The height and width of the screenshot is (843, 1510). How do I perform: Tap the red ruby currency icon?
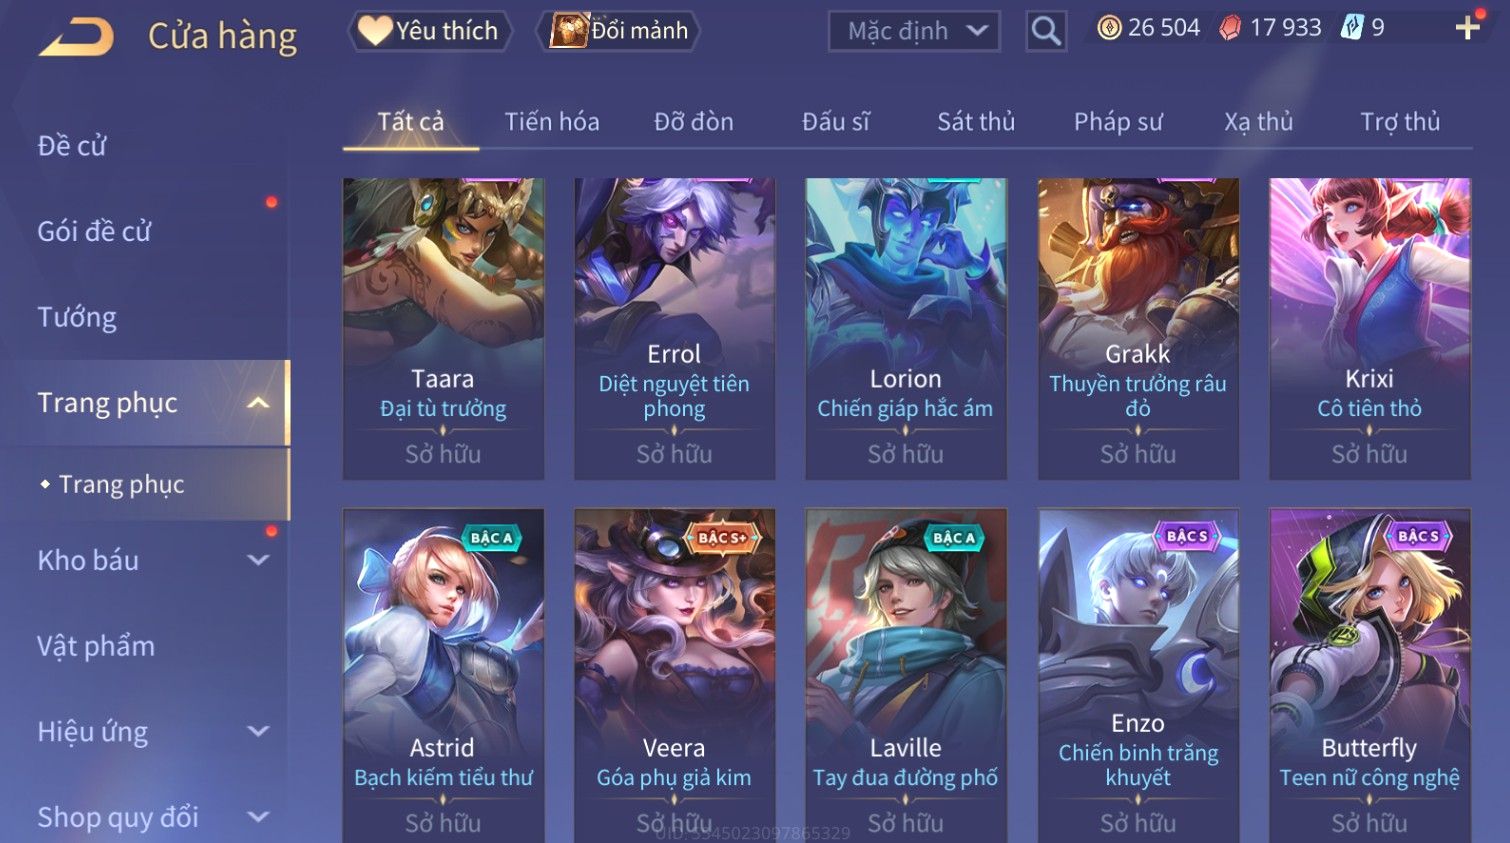1230,28
